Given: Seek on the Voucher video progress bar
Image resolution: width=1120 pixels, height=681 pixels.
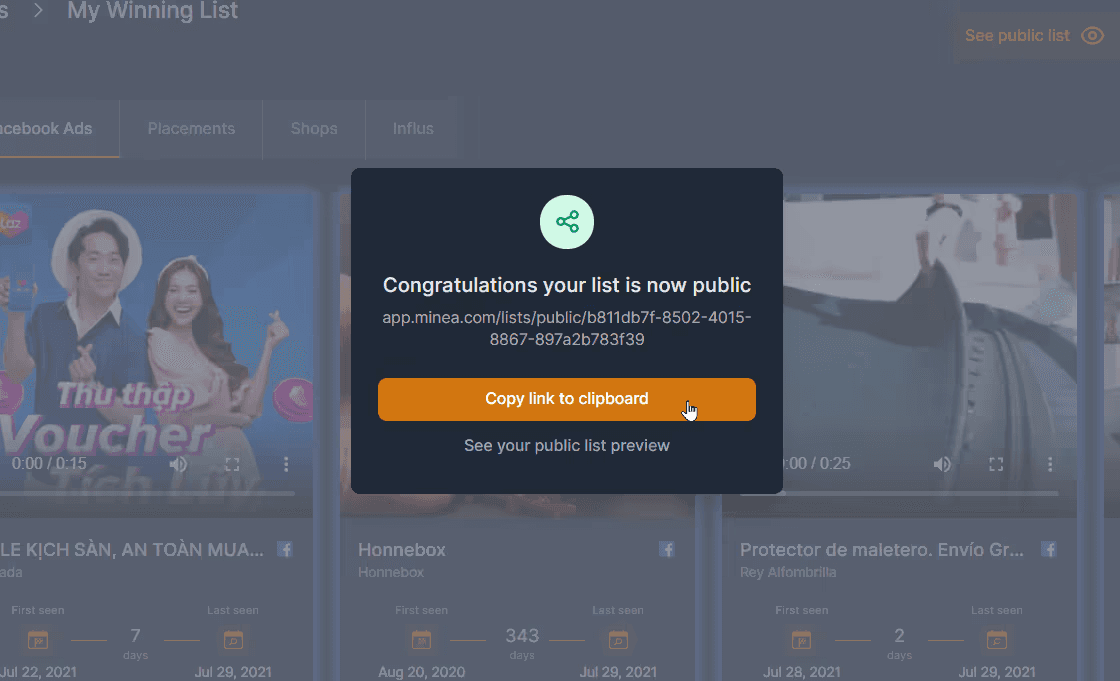Looking at the screenshot, I should [x=146, y=493].
